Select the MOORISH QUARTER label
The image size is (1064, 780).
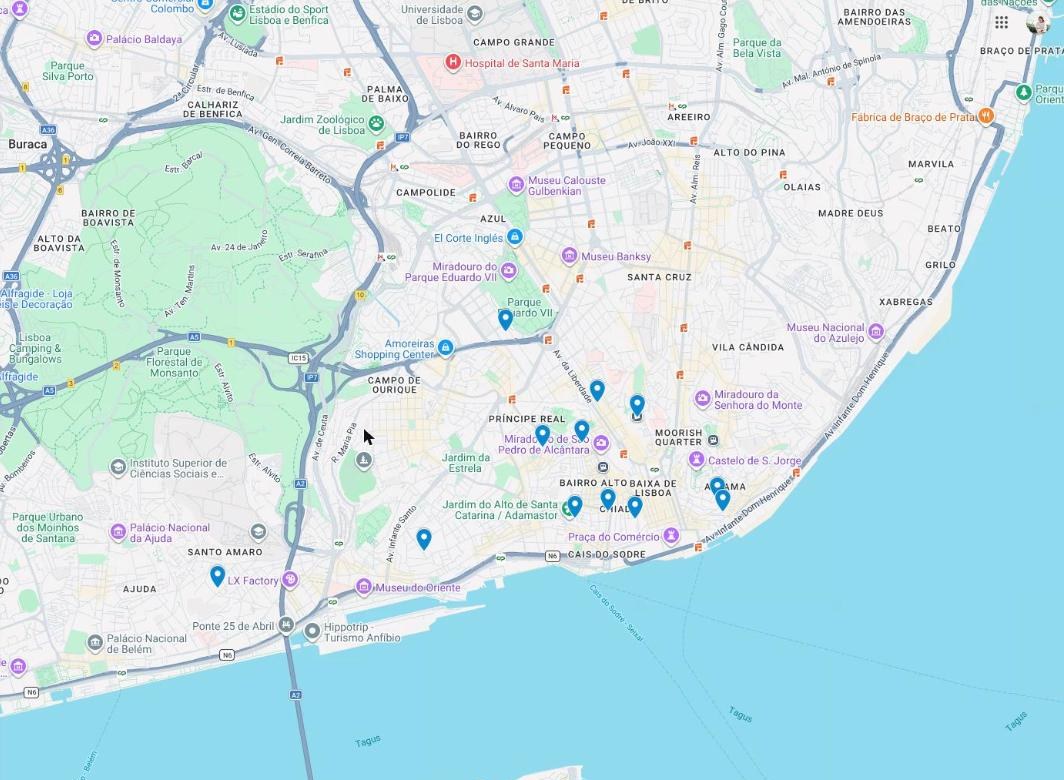679,437
